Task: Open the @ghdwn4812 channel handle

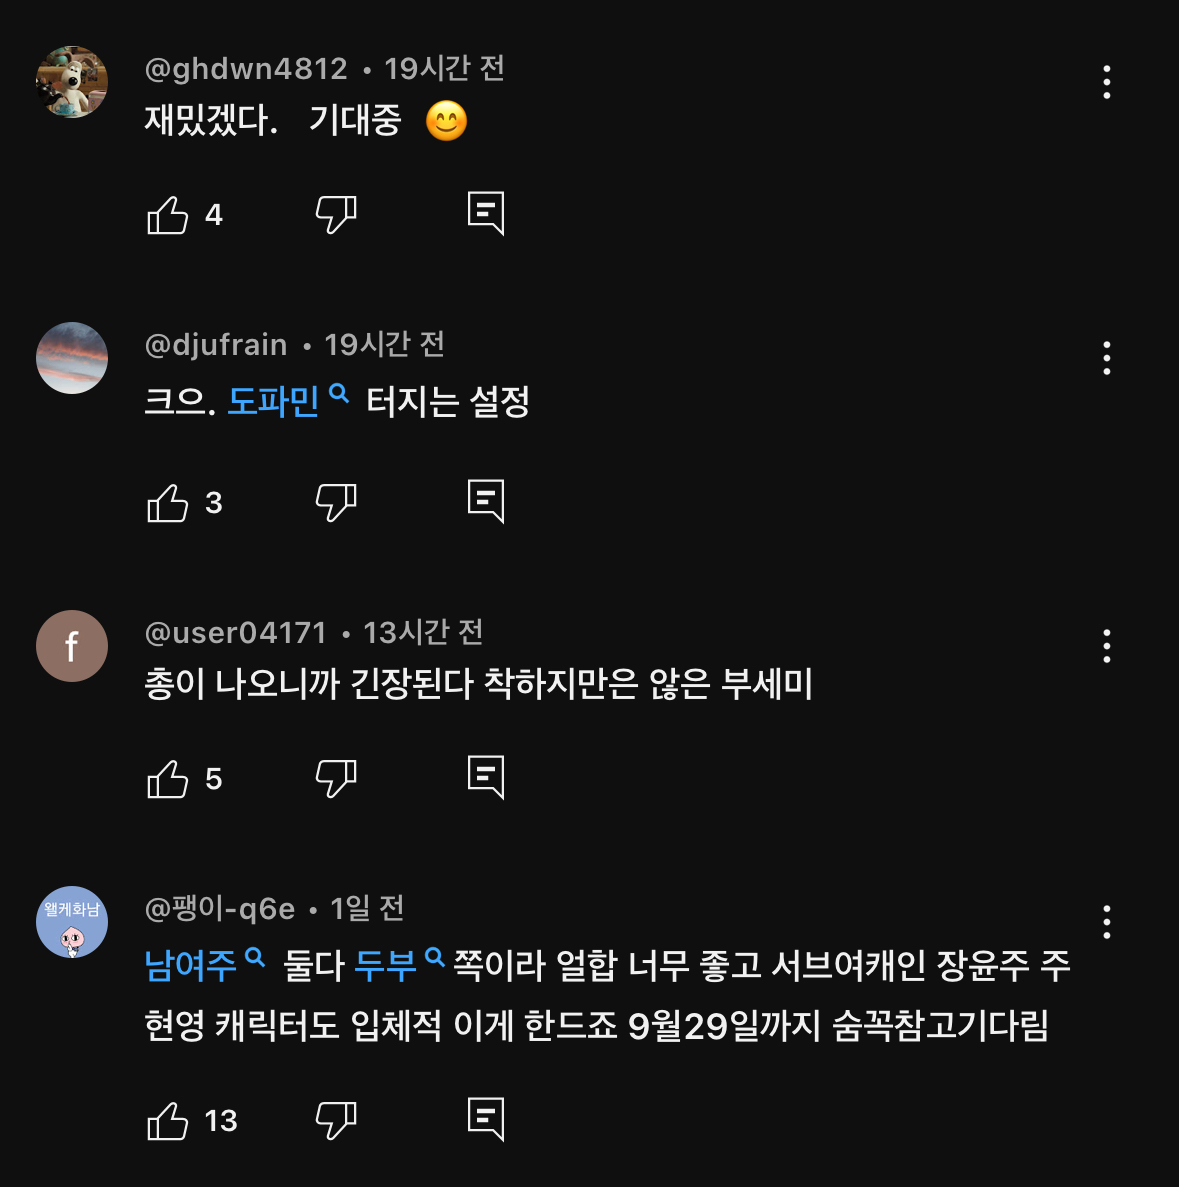Action: pyautogui.click(x=246, y=68)
